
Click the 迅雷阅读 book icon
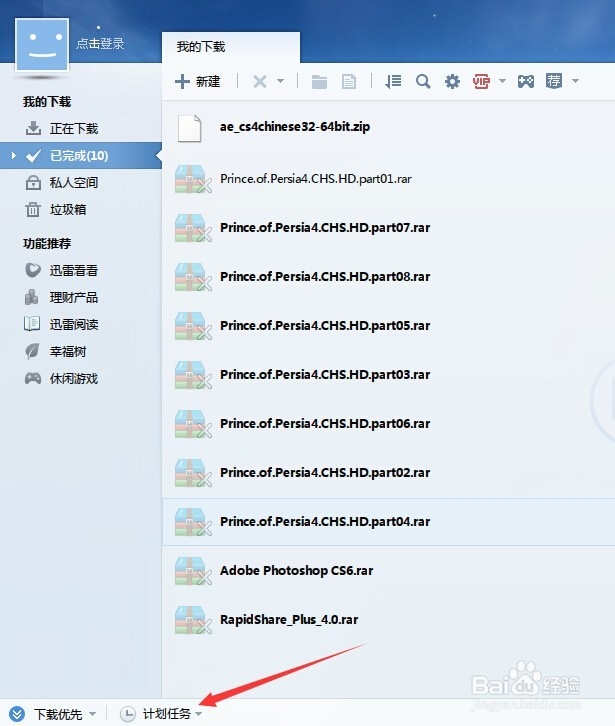[32, 324]
